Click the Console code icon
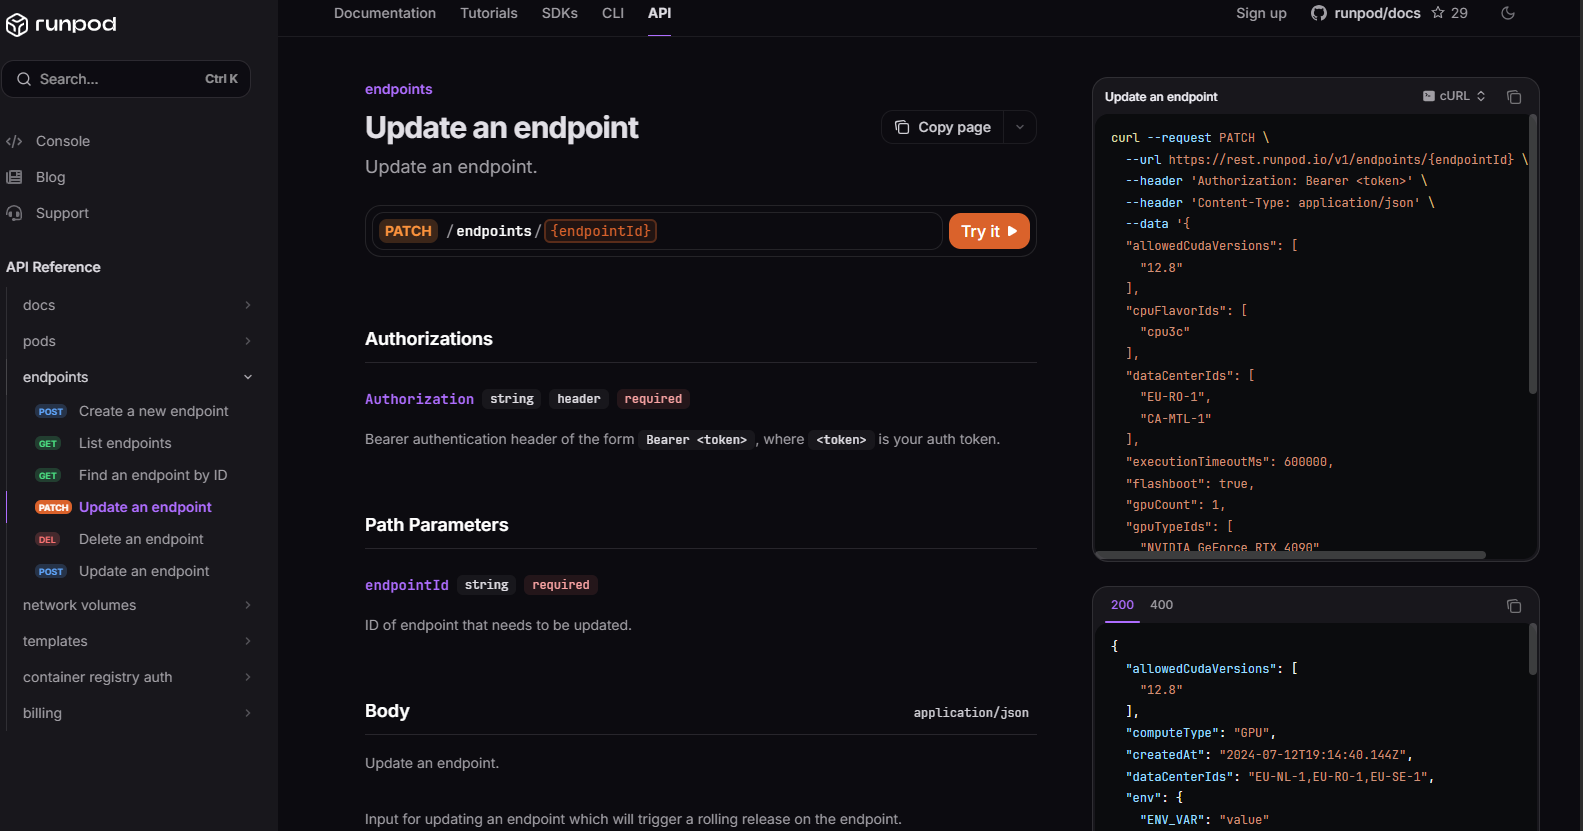 click(x=14, y=141)
